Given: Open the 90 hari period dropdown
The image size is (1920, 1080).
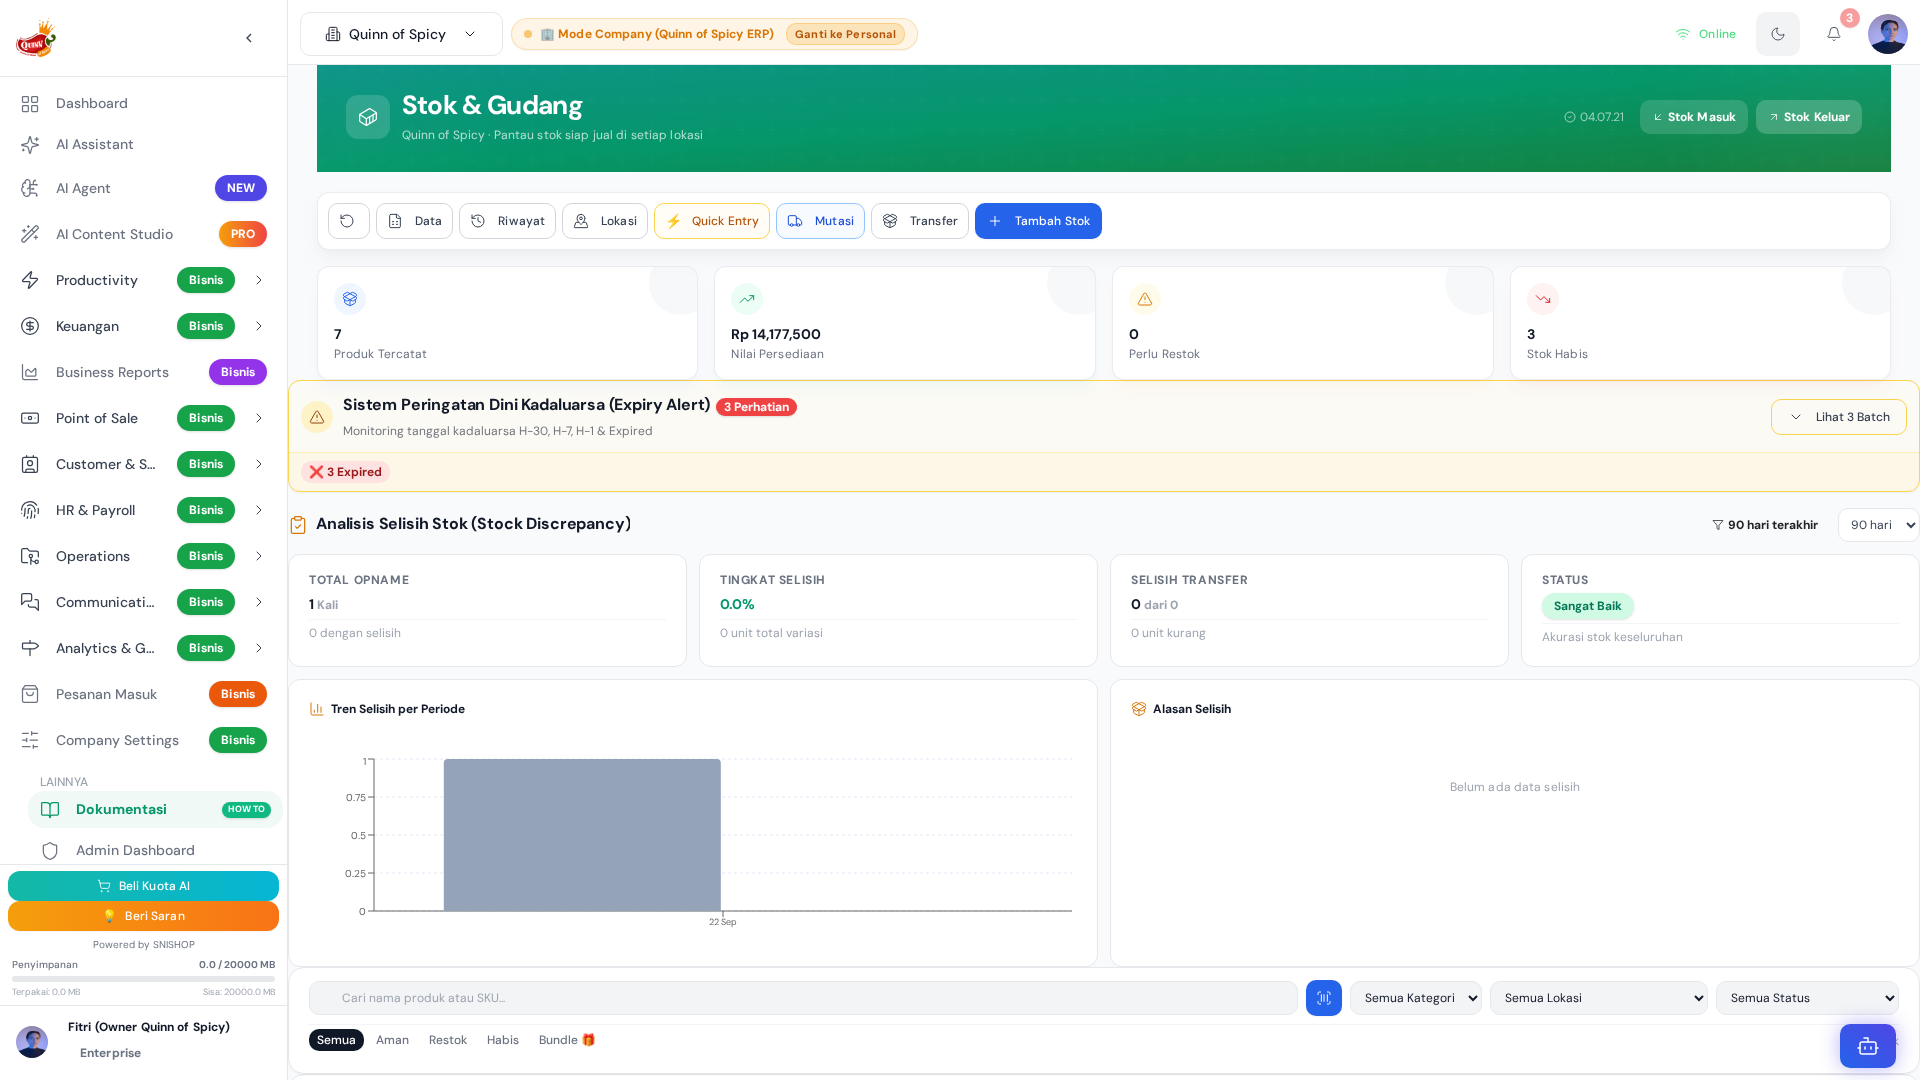Looking at the screenshot, I should point(1878,525).
